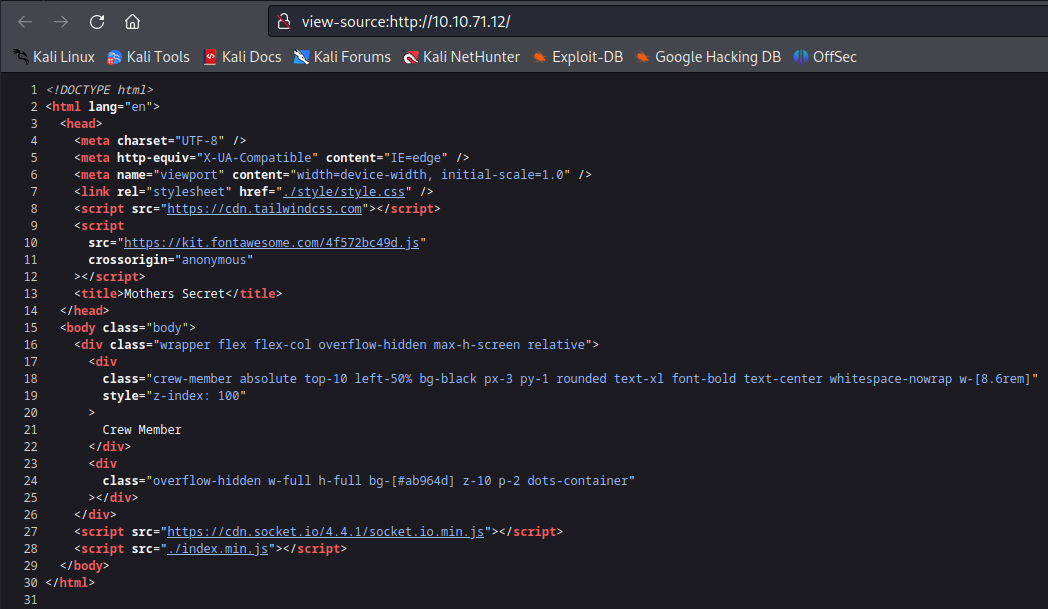This screenshot has height=609, width=1048.
Task: Focus the view-source URL address field
Action: (x=600, y=21)
